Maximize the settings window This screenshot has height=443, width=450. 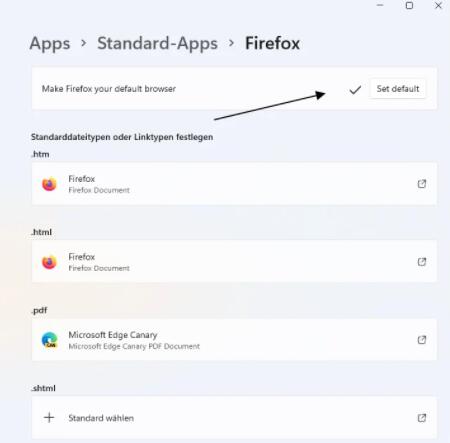(x=409, y=5)
